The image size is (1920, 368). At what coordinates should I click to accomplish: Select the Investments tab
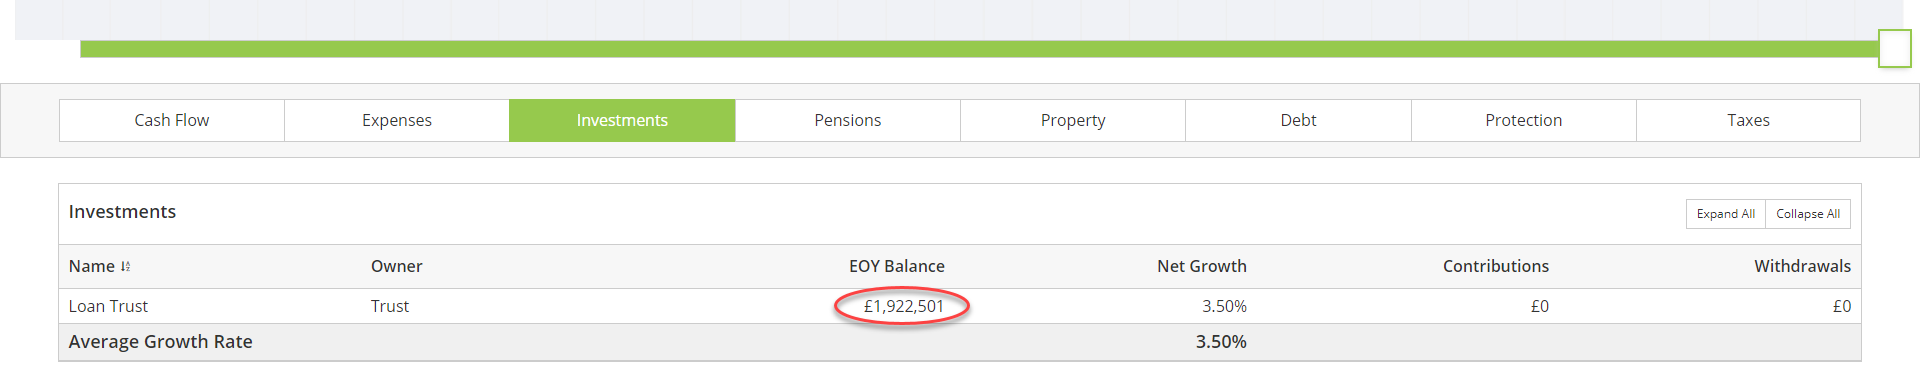(622, 120)
